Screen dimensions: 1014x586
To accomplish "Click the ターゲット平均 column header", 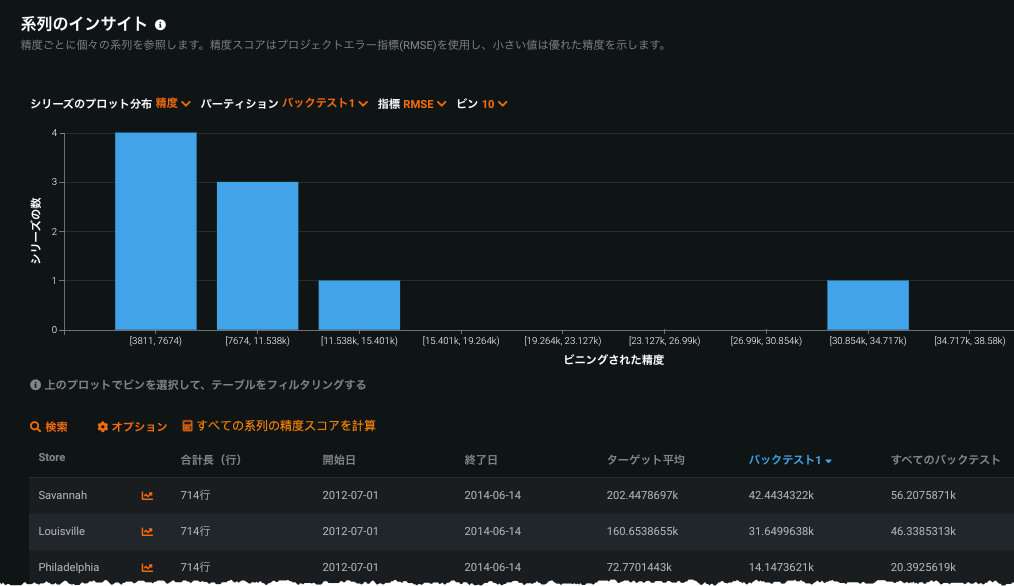I will 646,460.
